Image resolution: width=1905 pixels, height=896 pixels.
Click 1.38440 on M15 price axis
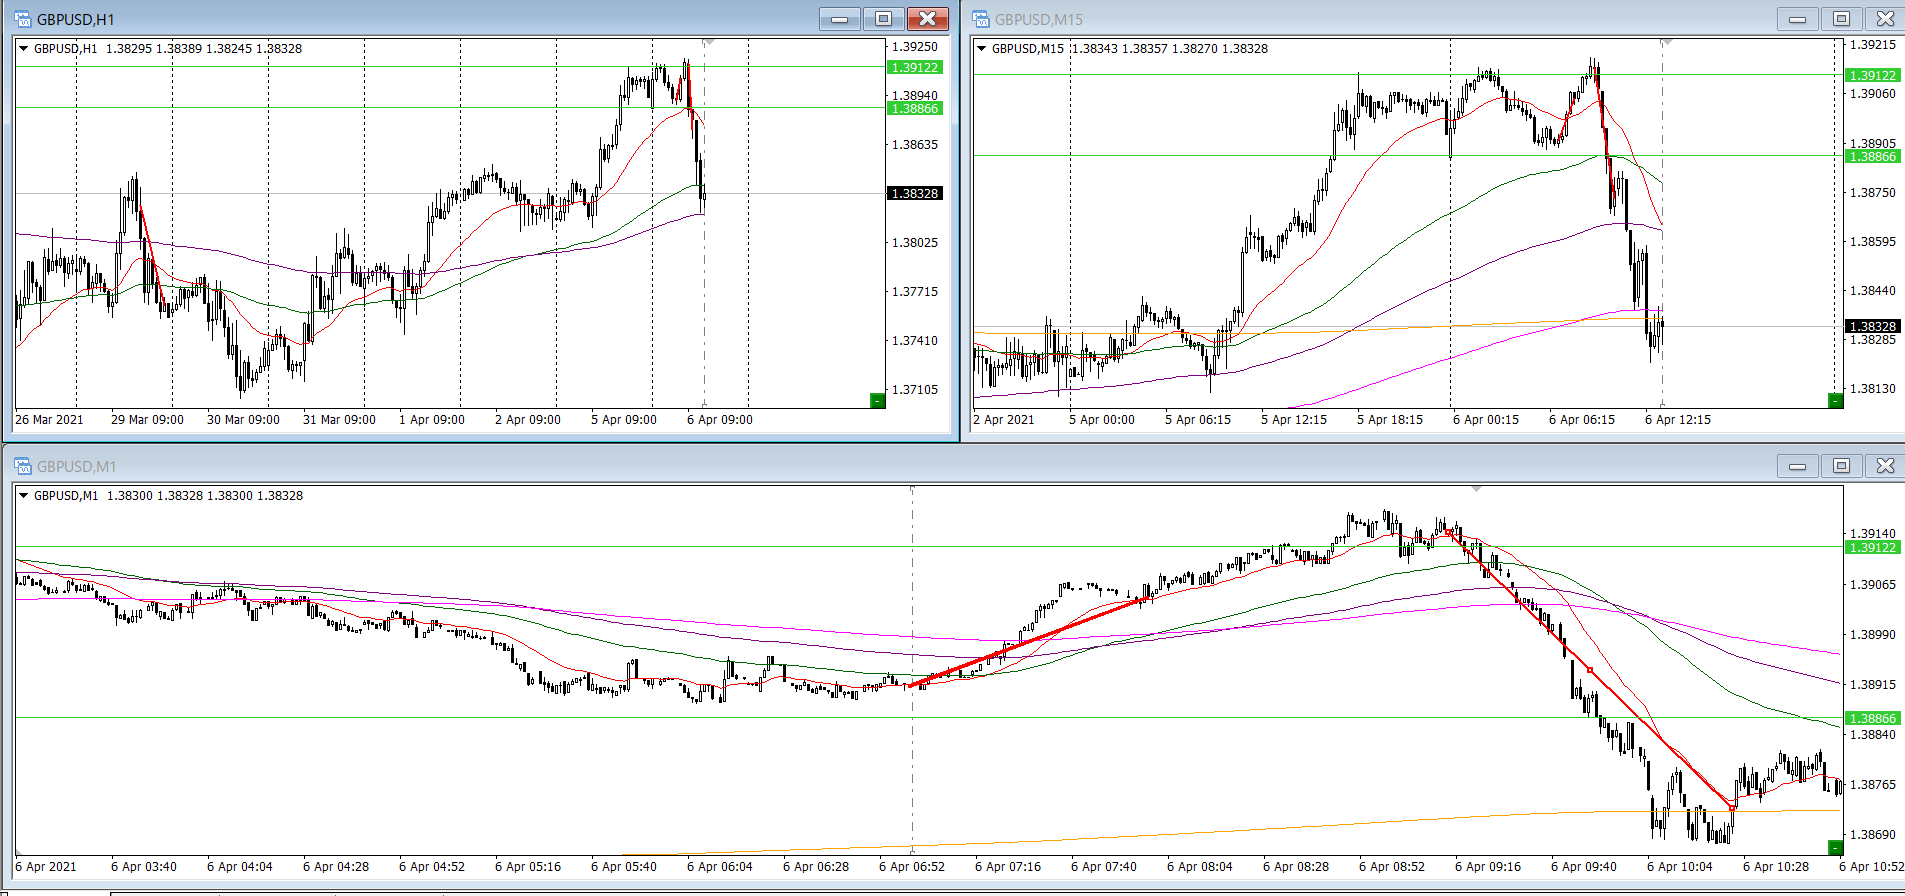coord(1873,290)
